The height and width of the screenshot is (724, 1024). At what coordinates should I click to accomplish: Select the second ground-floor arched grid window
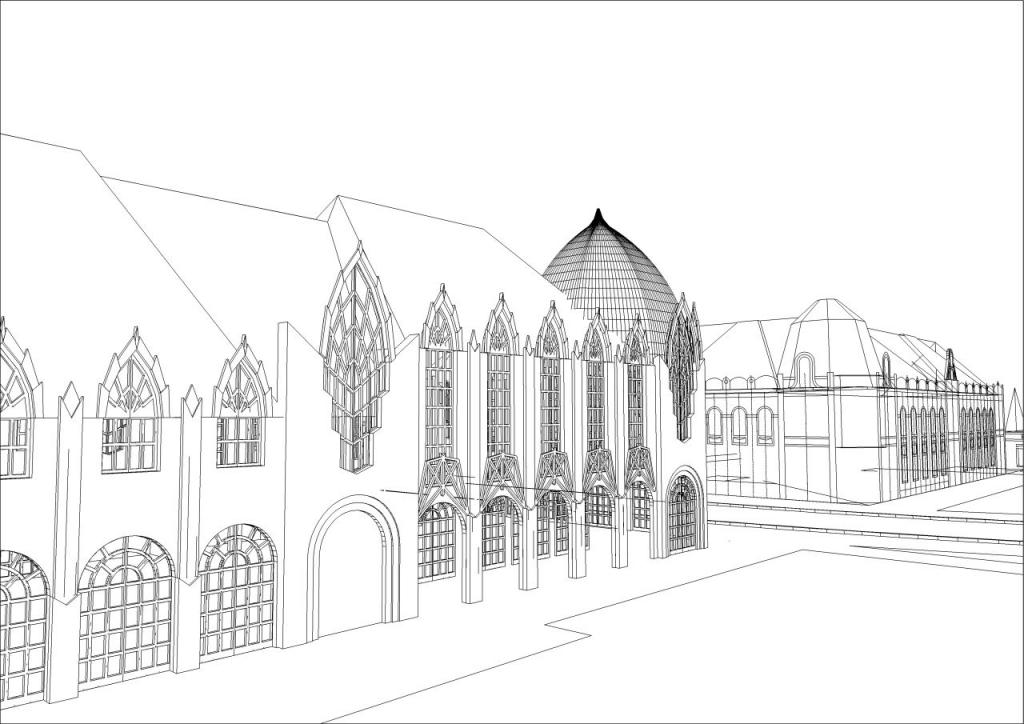tap(125, 612)
